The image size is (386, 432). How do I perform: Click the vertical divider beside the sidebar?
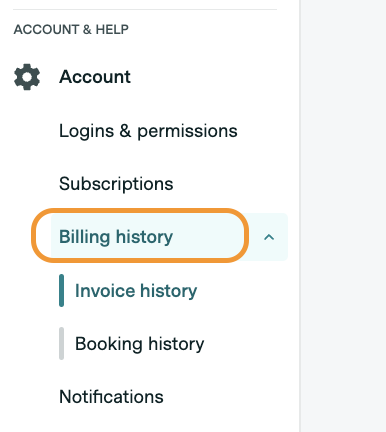[x=300, y=216]
